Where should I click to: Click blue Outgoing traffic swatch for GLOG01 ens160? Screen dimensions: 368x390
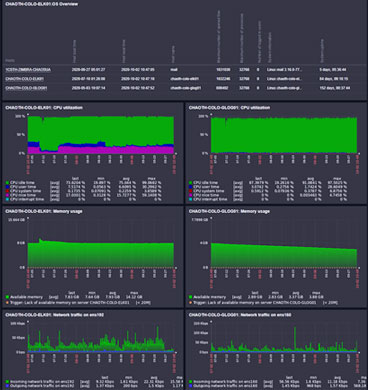(191, 386)
